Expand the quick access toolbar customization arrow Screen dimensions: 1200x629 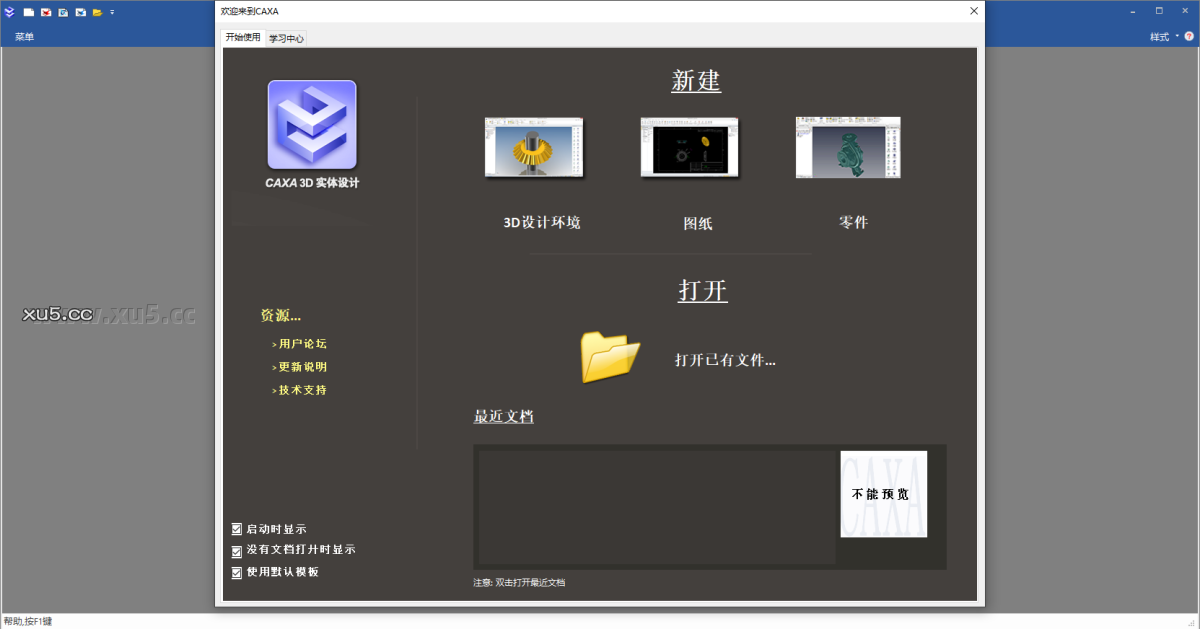(112, 12)
